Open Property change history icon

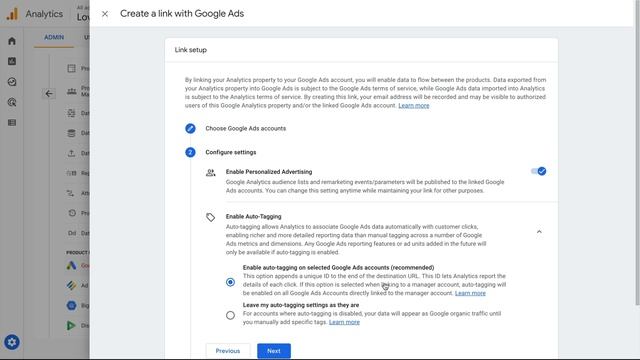click(71, 213)
